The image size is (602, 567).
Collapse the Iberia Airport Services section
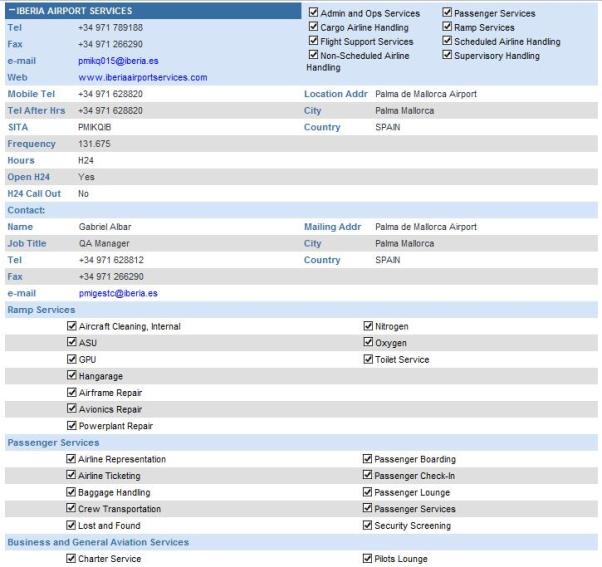pyautogui.click(x=12, y=11)
